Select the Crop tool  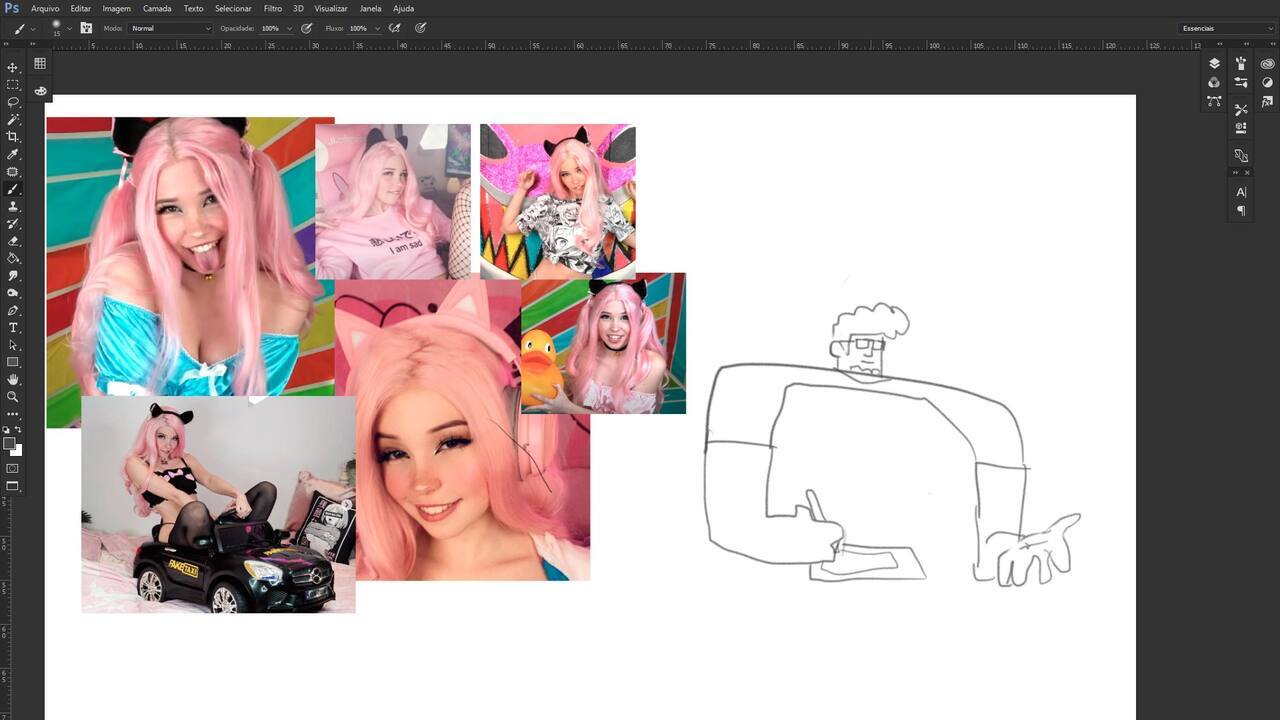13,137
